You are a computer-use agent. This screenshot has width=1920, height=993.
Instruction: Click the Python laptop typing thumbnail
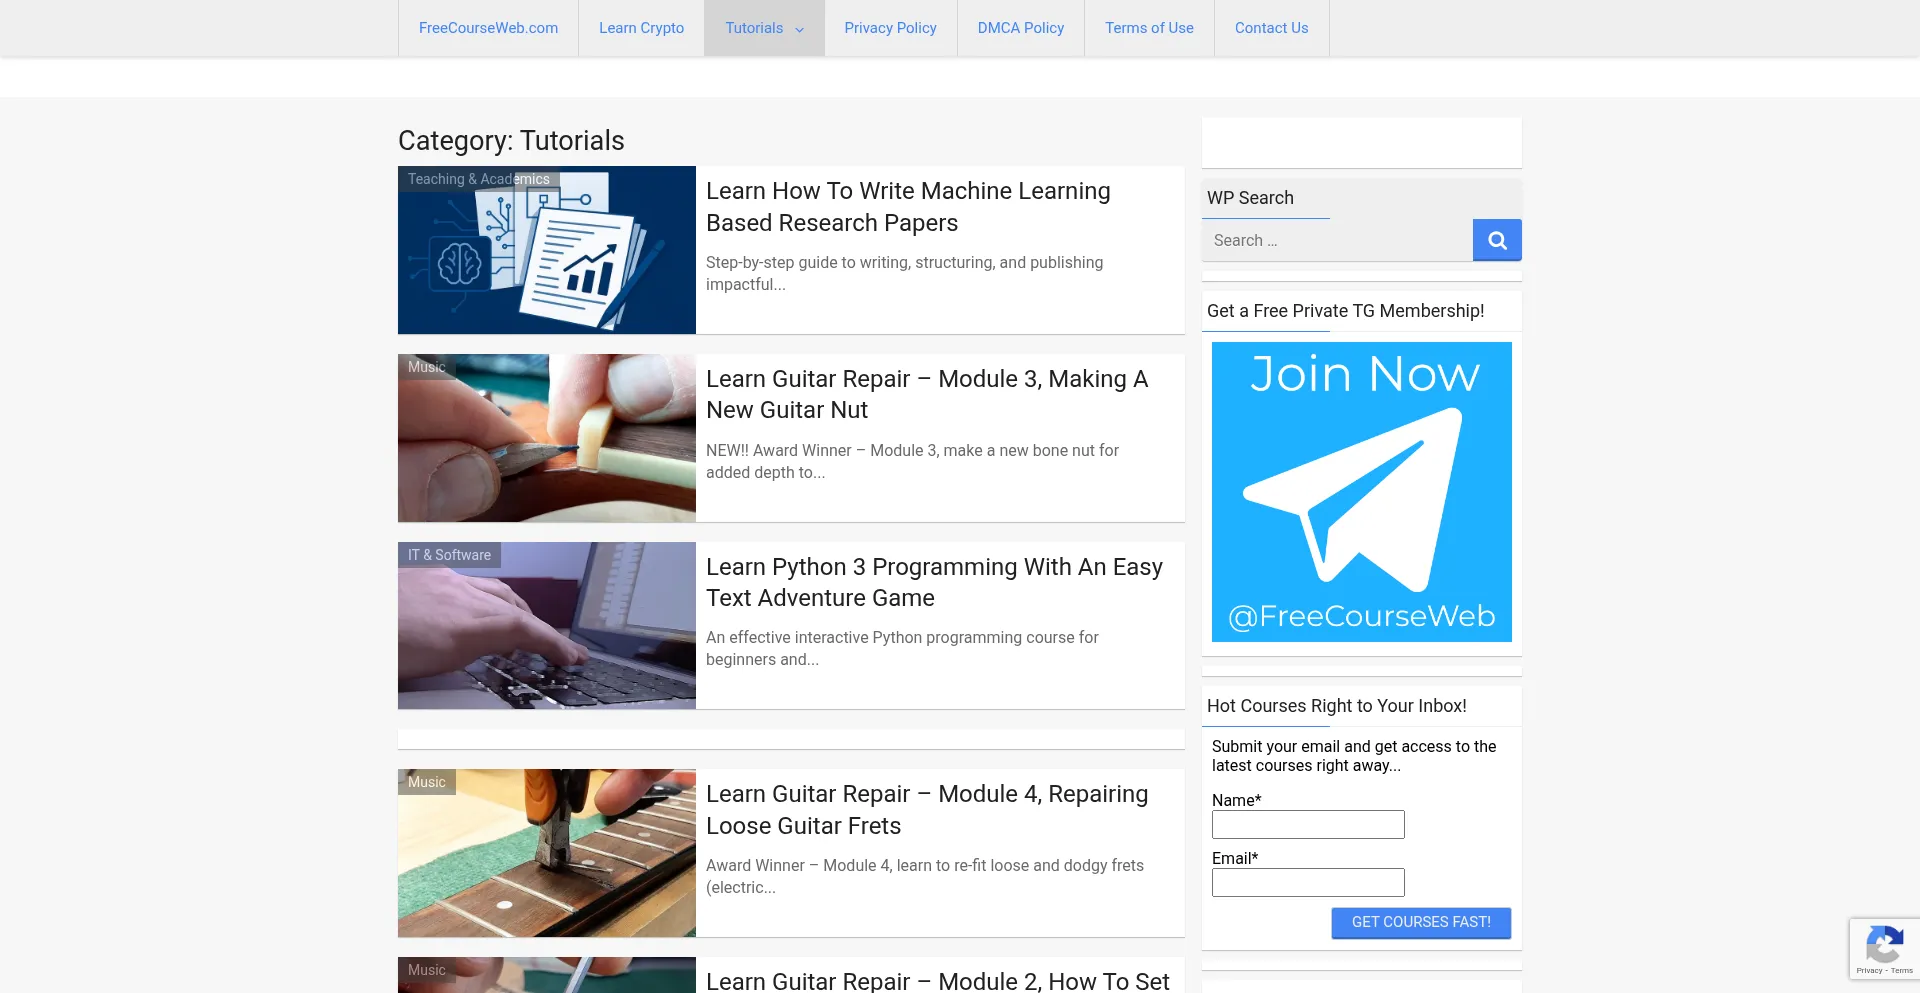click(x=547, y=626)
